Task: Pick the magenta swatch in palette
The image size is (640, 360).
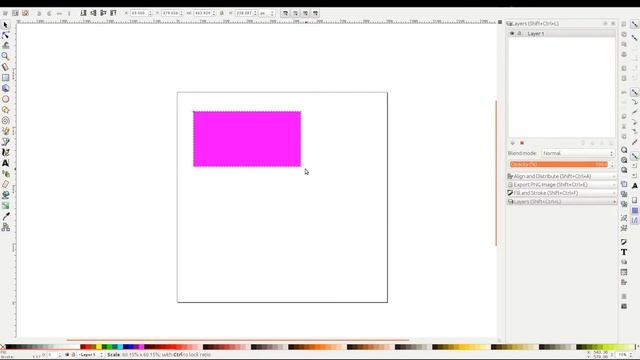Action: tap(141, 347)
